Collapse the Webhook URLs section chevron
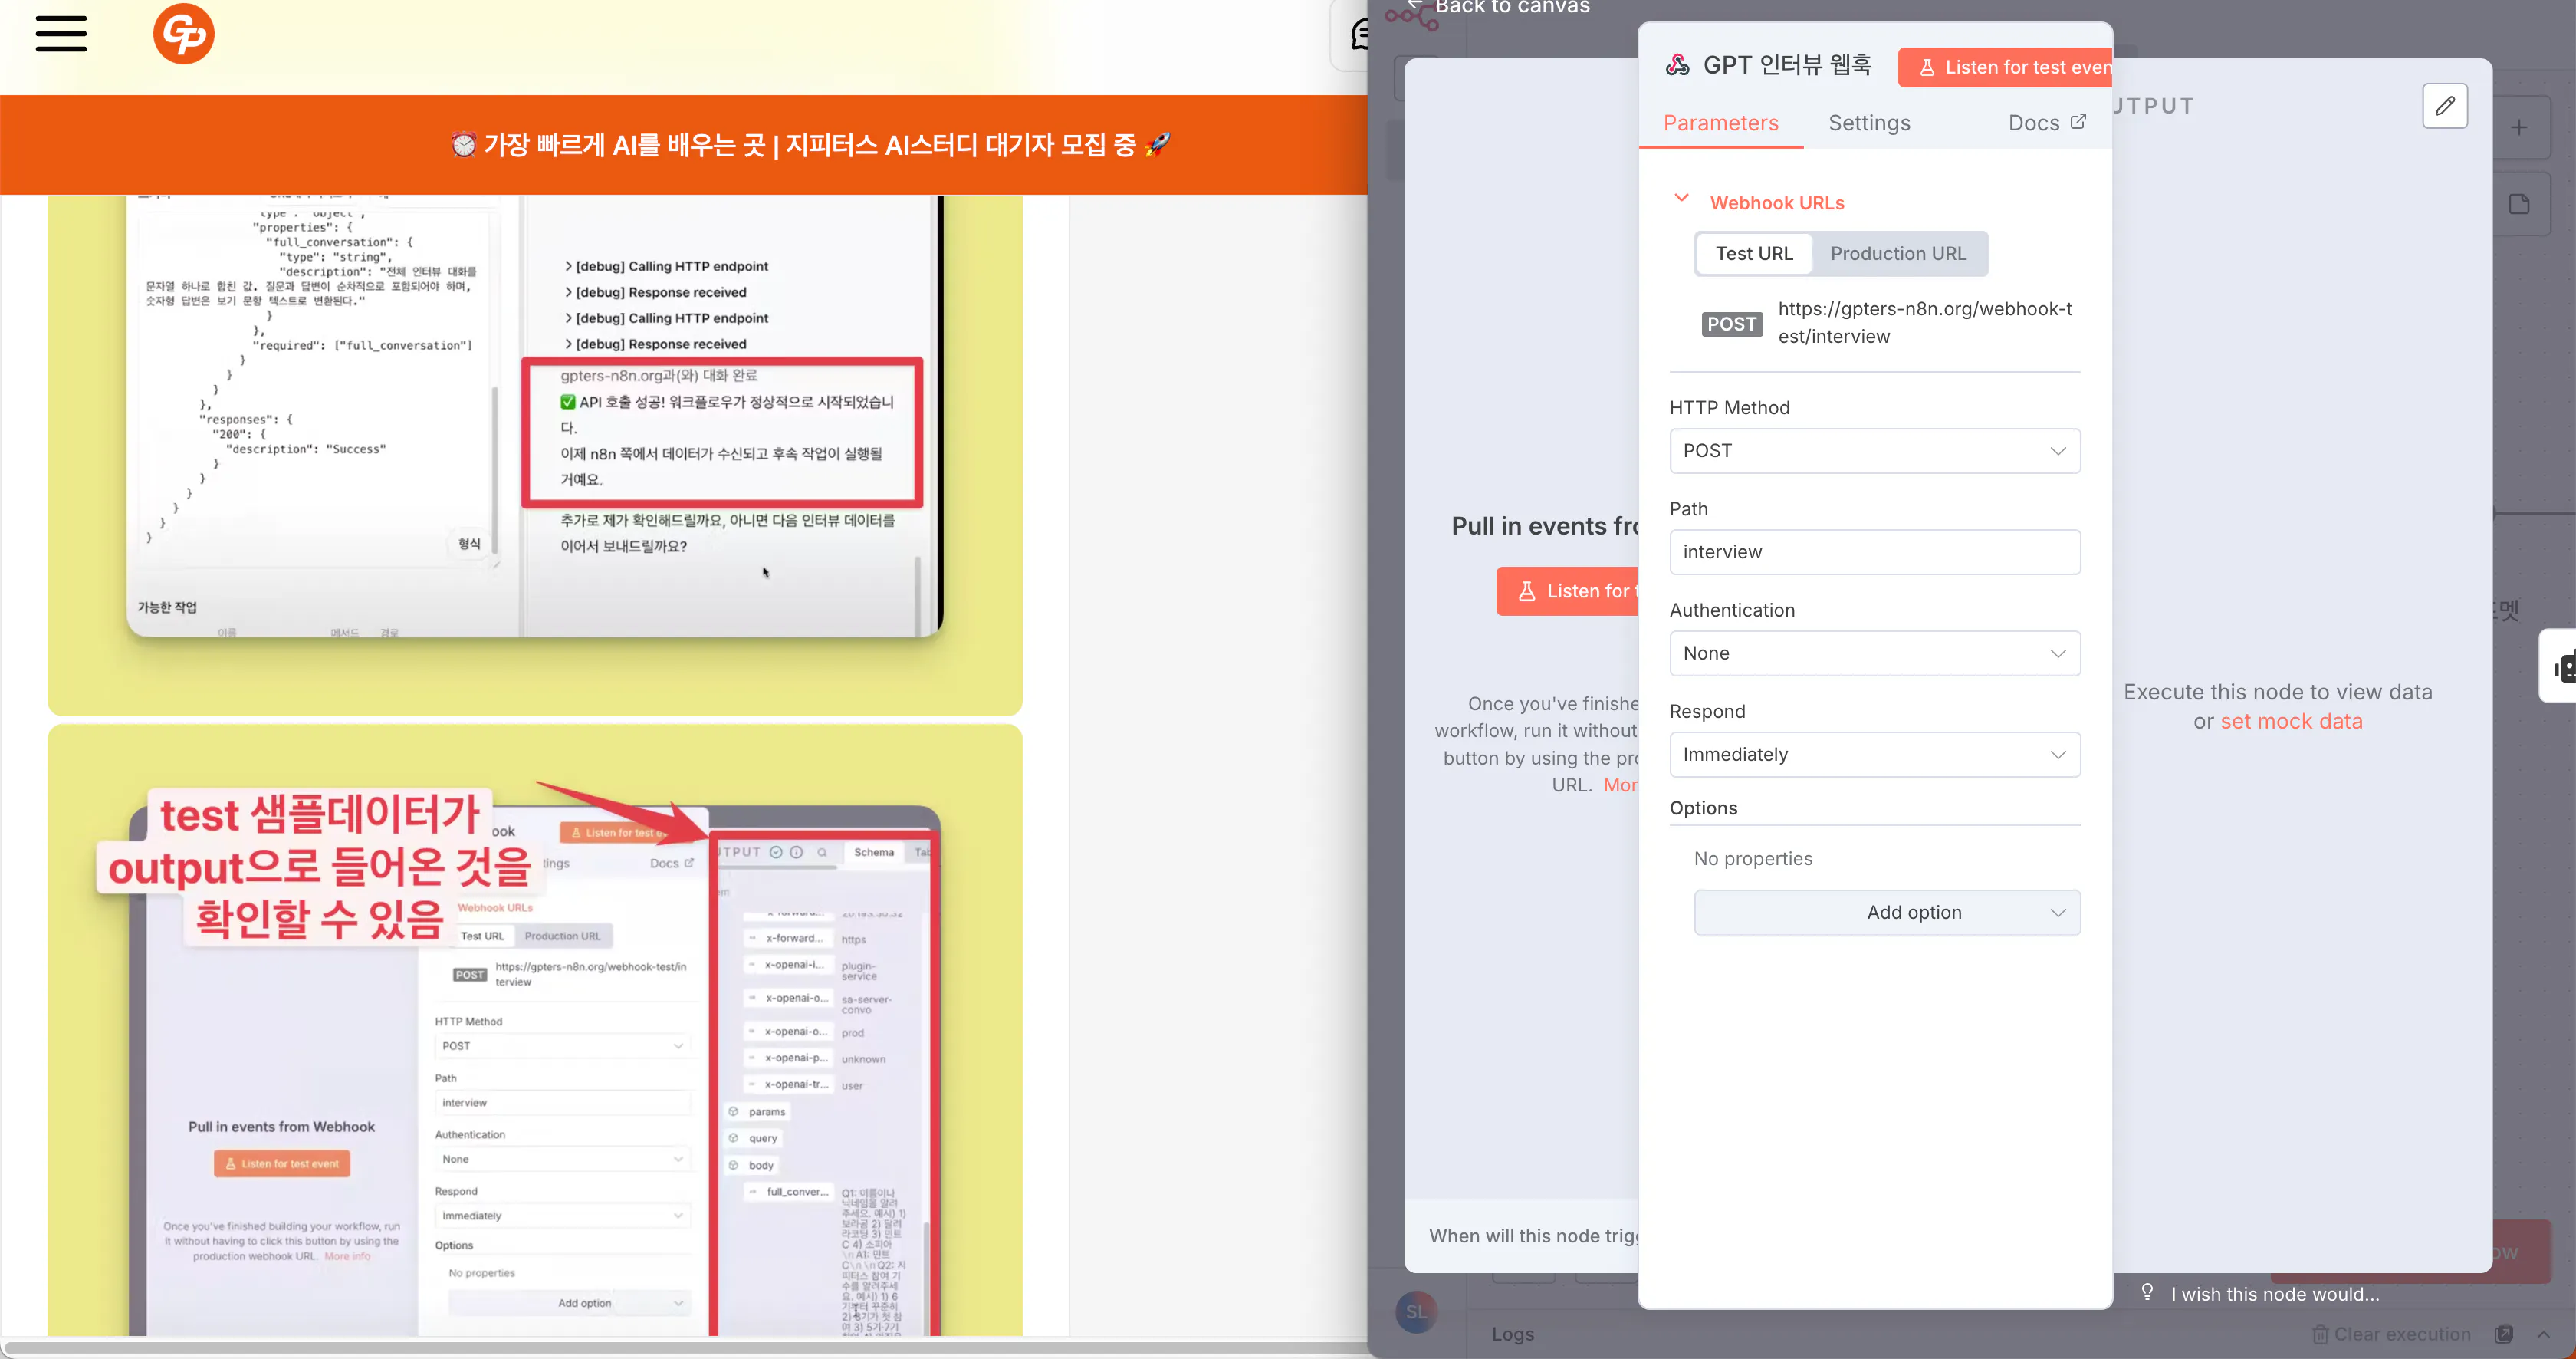Viewport: 2576px width, 1359px height. click(1681, 198)
